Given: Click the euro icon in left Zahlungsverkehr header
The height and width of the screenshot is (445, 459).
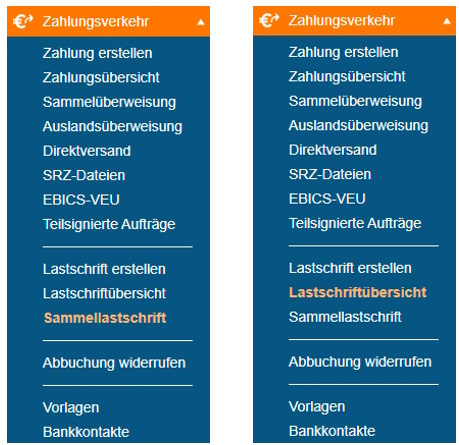Looking at the screenshot, I should coord(23,21).
